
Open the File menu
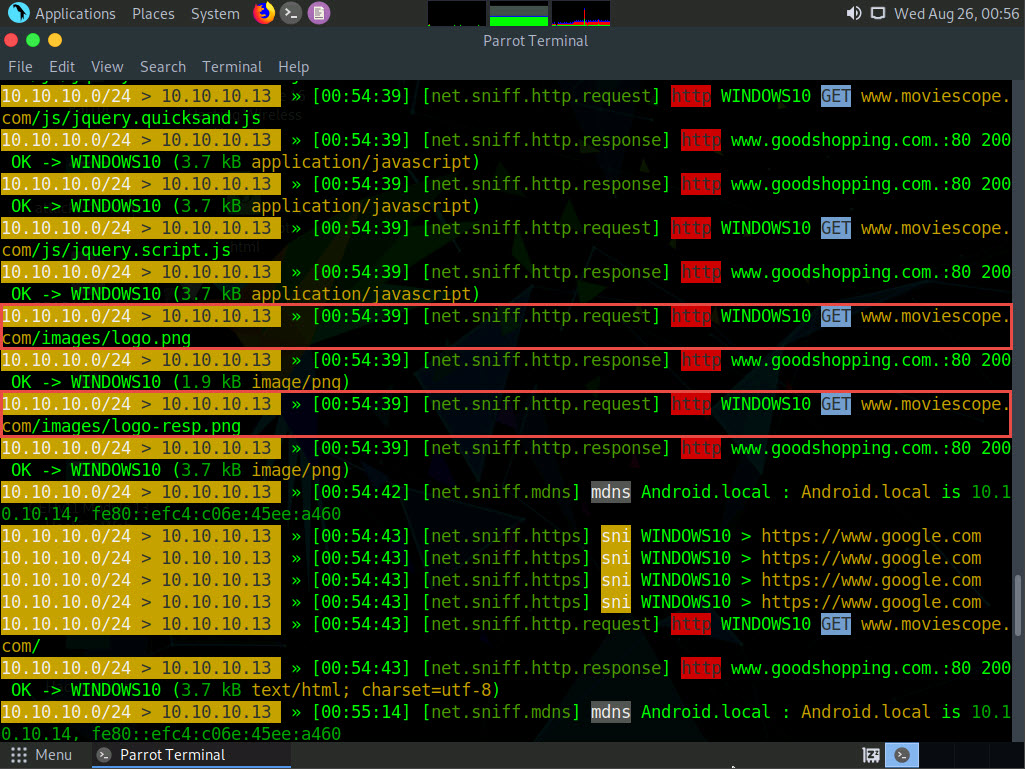point(20,67)
